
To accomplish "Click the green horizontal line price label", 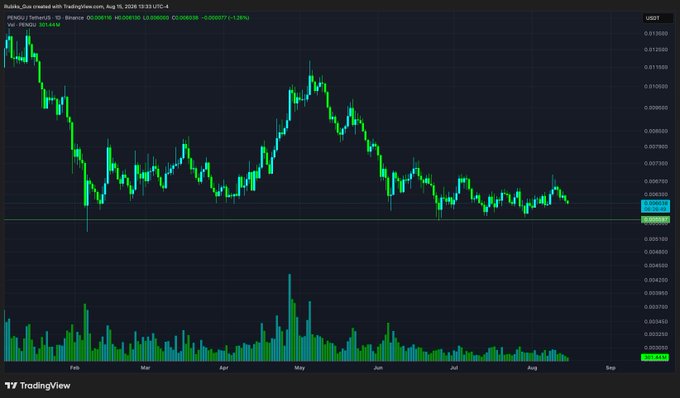I will tap(655, 219).
